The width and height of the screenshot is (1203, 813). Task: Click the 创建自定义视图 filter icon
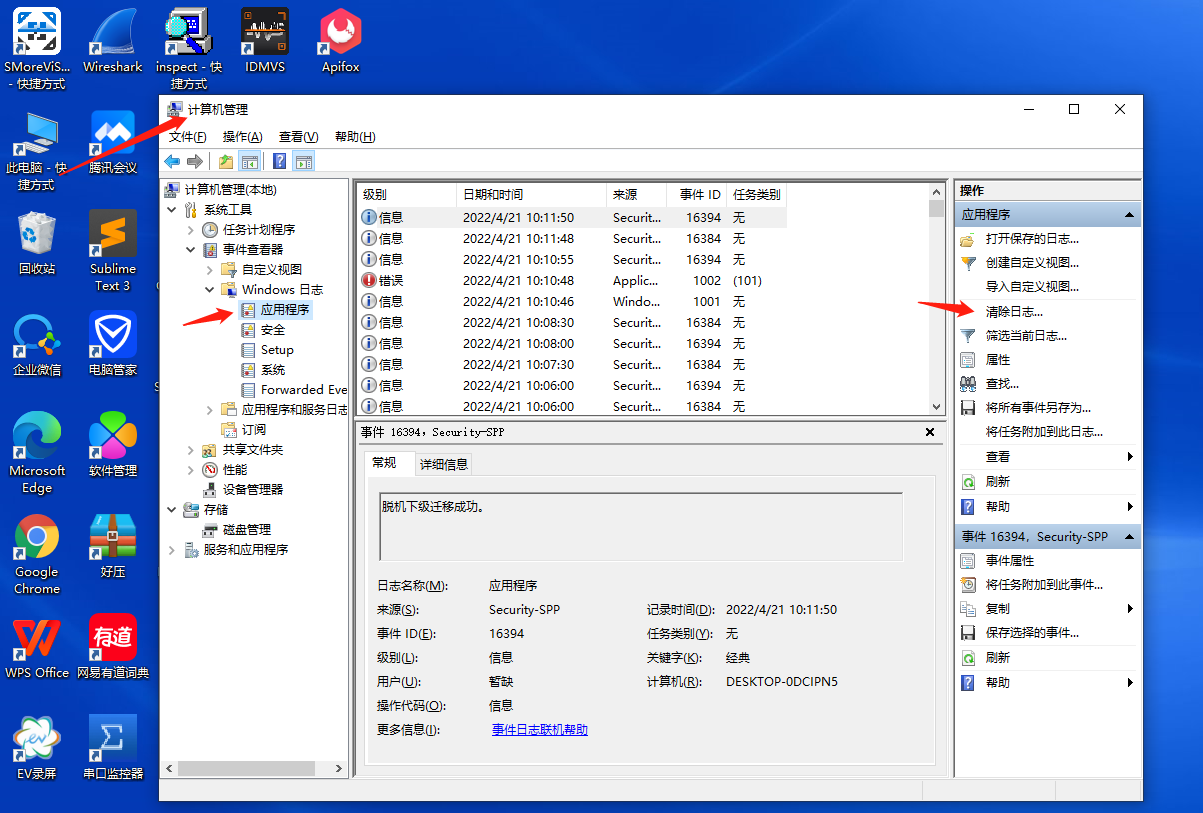coord(969,264)
